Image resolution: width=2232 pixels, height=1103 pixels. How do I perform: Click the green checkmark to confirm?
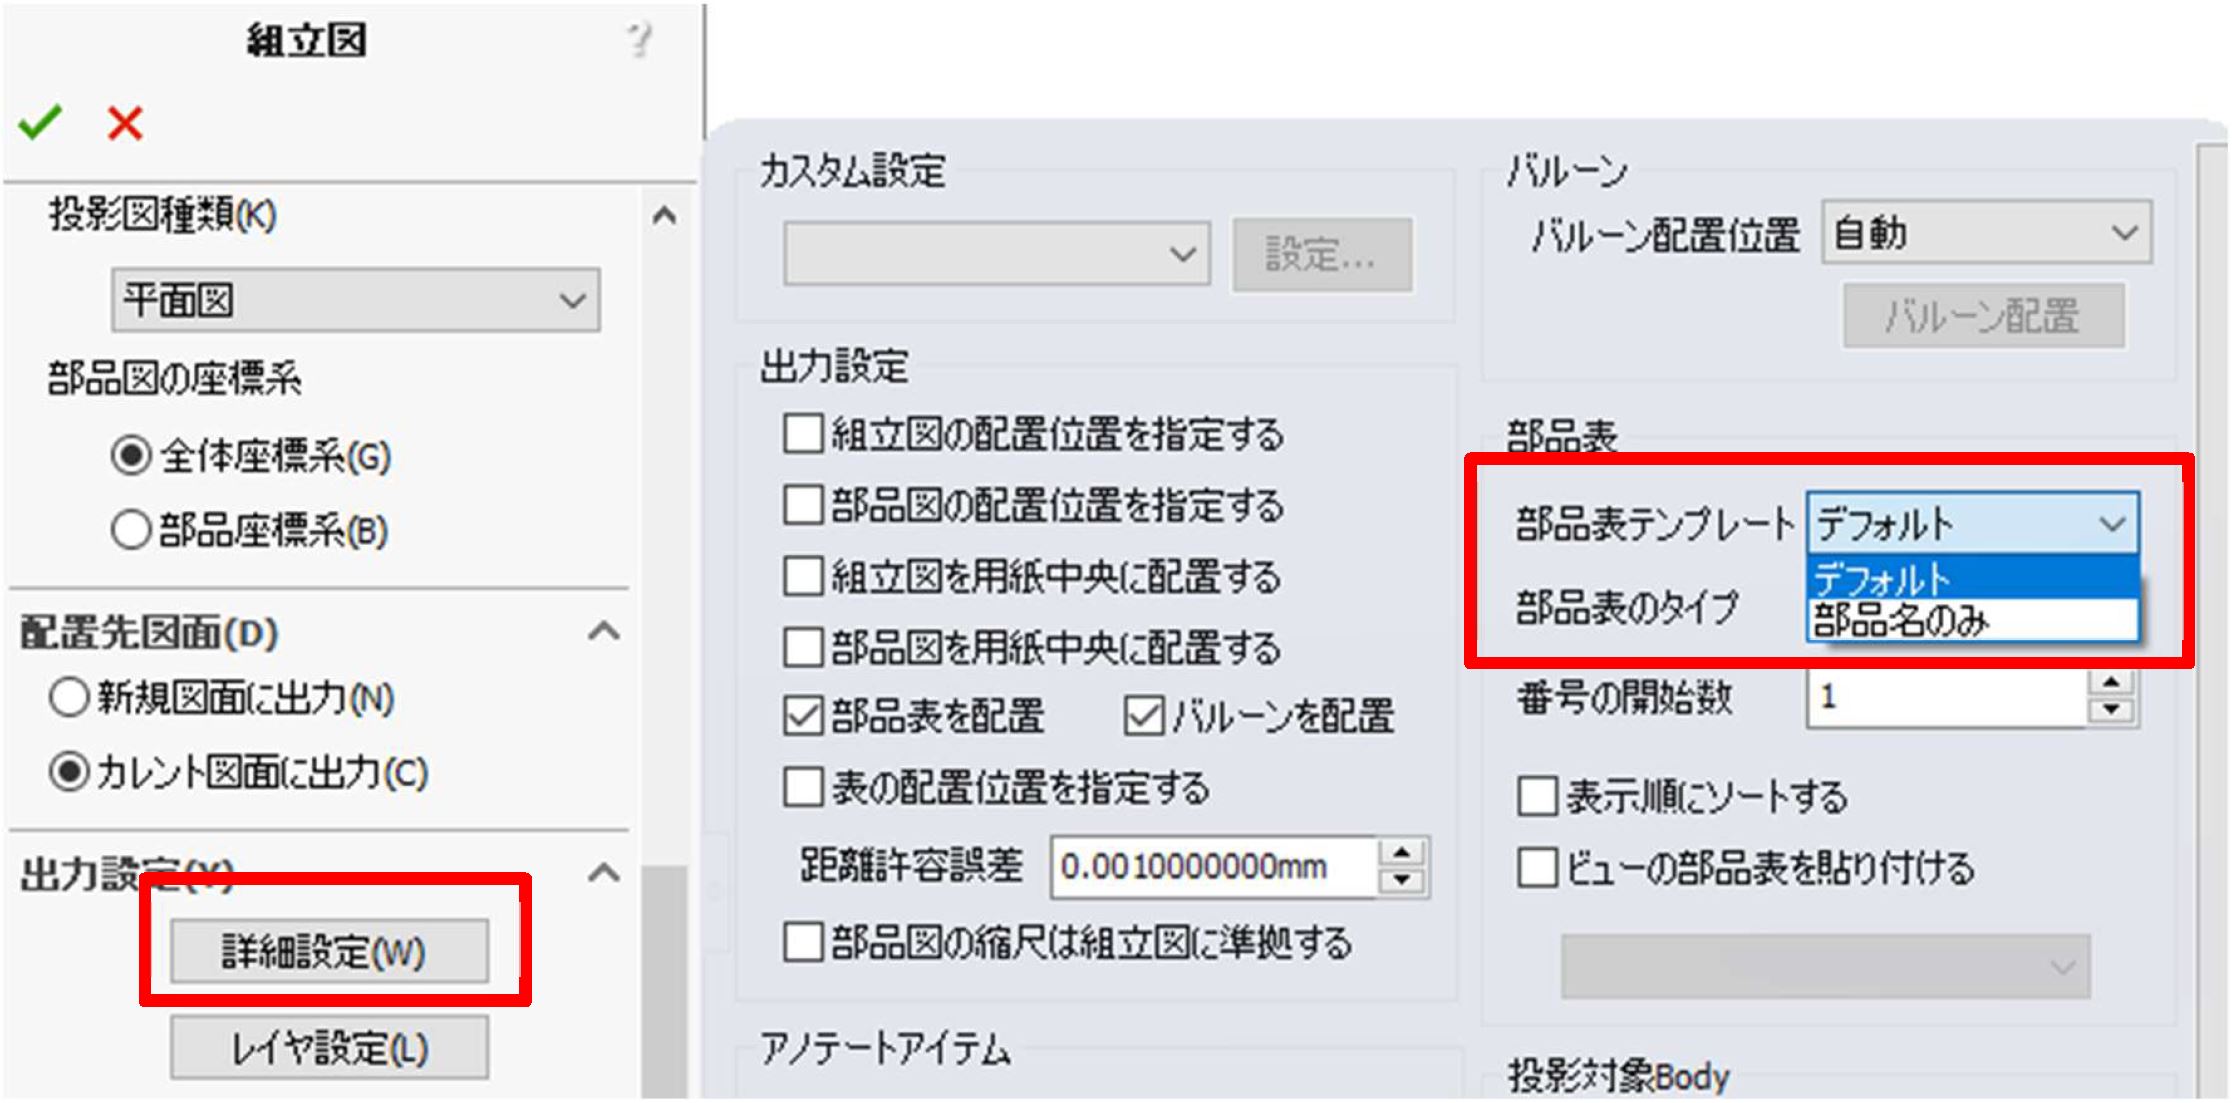click(x=40, y=122)
